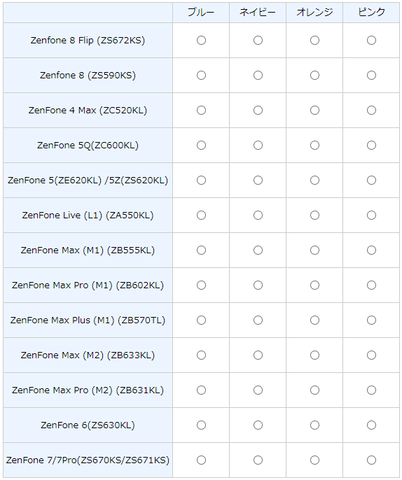Select pink circle for ZenFone 5Q

click(x=371, y=145)
